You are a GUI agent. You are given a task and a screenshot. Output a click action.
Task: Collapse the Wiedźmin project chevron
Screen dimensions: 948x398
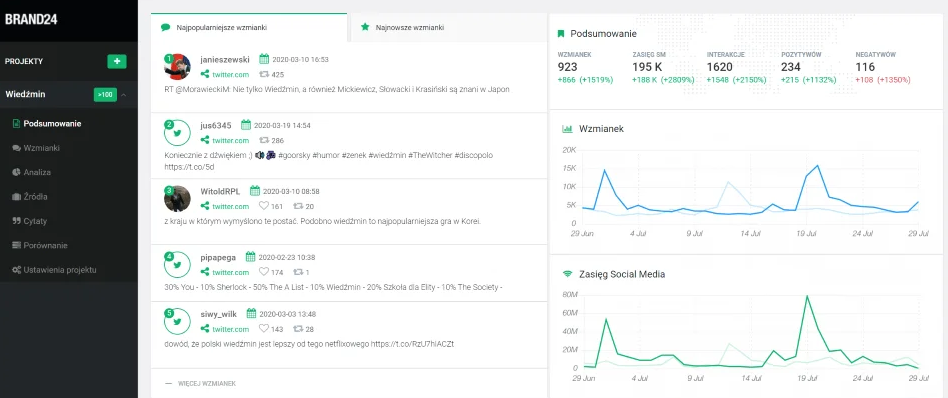pyautogui.click(x=124, y=95)
